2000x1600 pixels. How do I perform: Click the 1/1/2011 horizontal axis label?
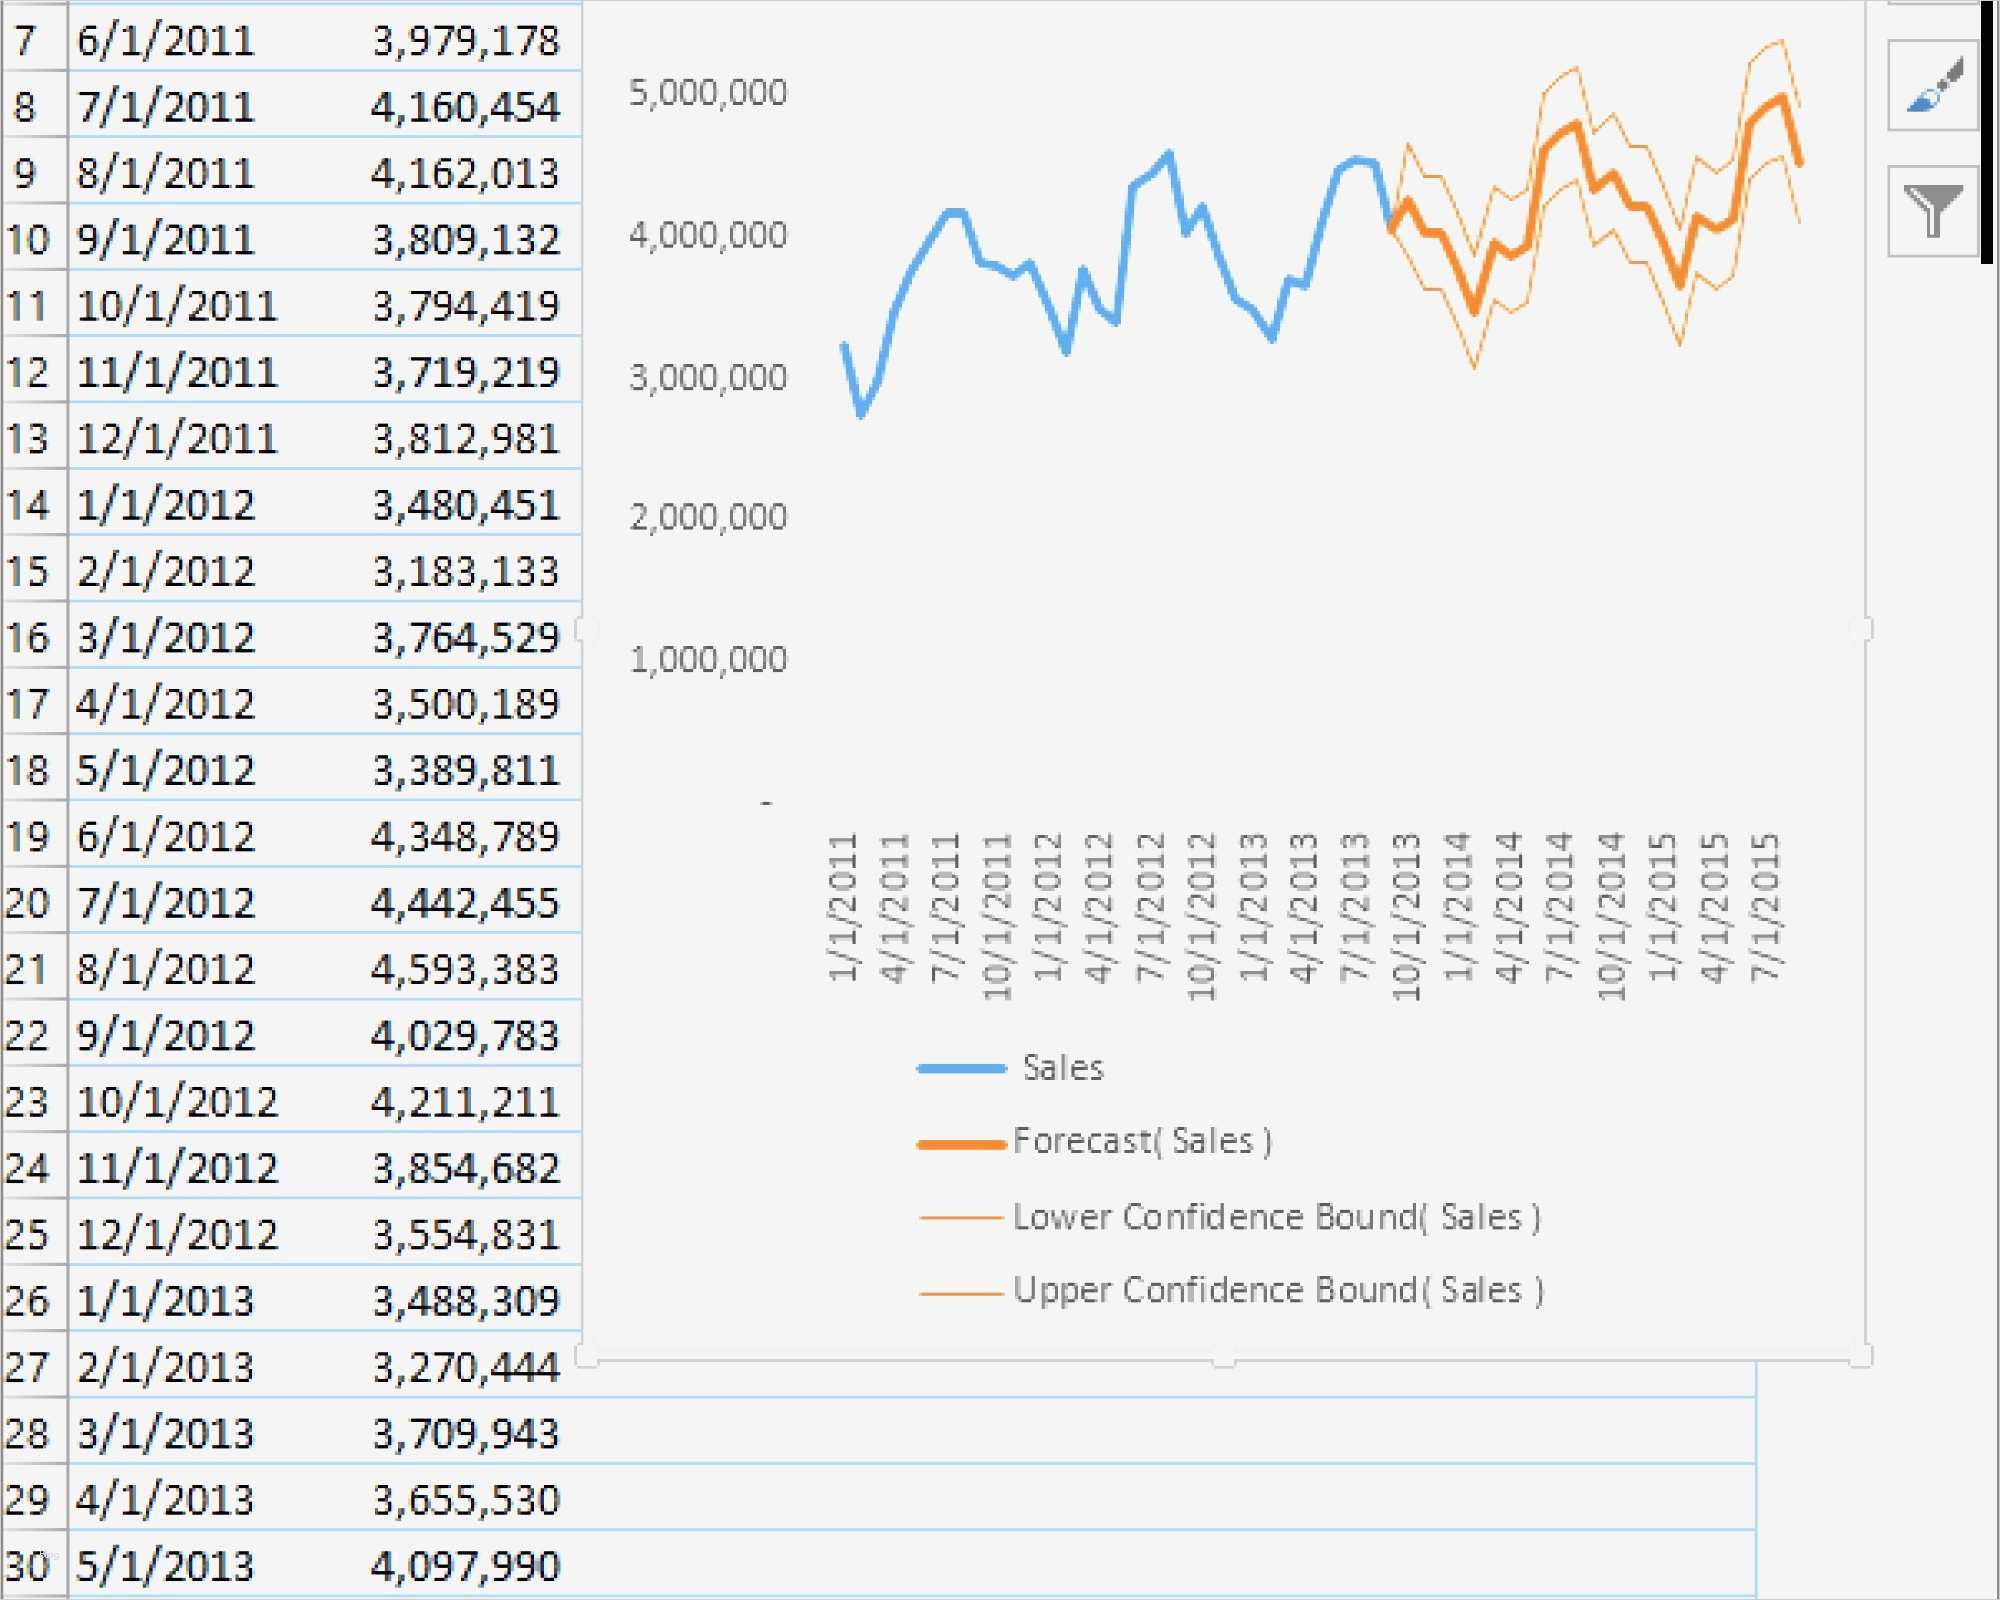pyautogui.click(x=843, y=906)
